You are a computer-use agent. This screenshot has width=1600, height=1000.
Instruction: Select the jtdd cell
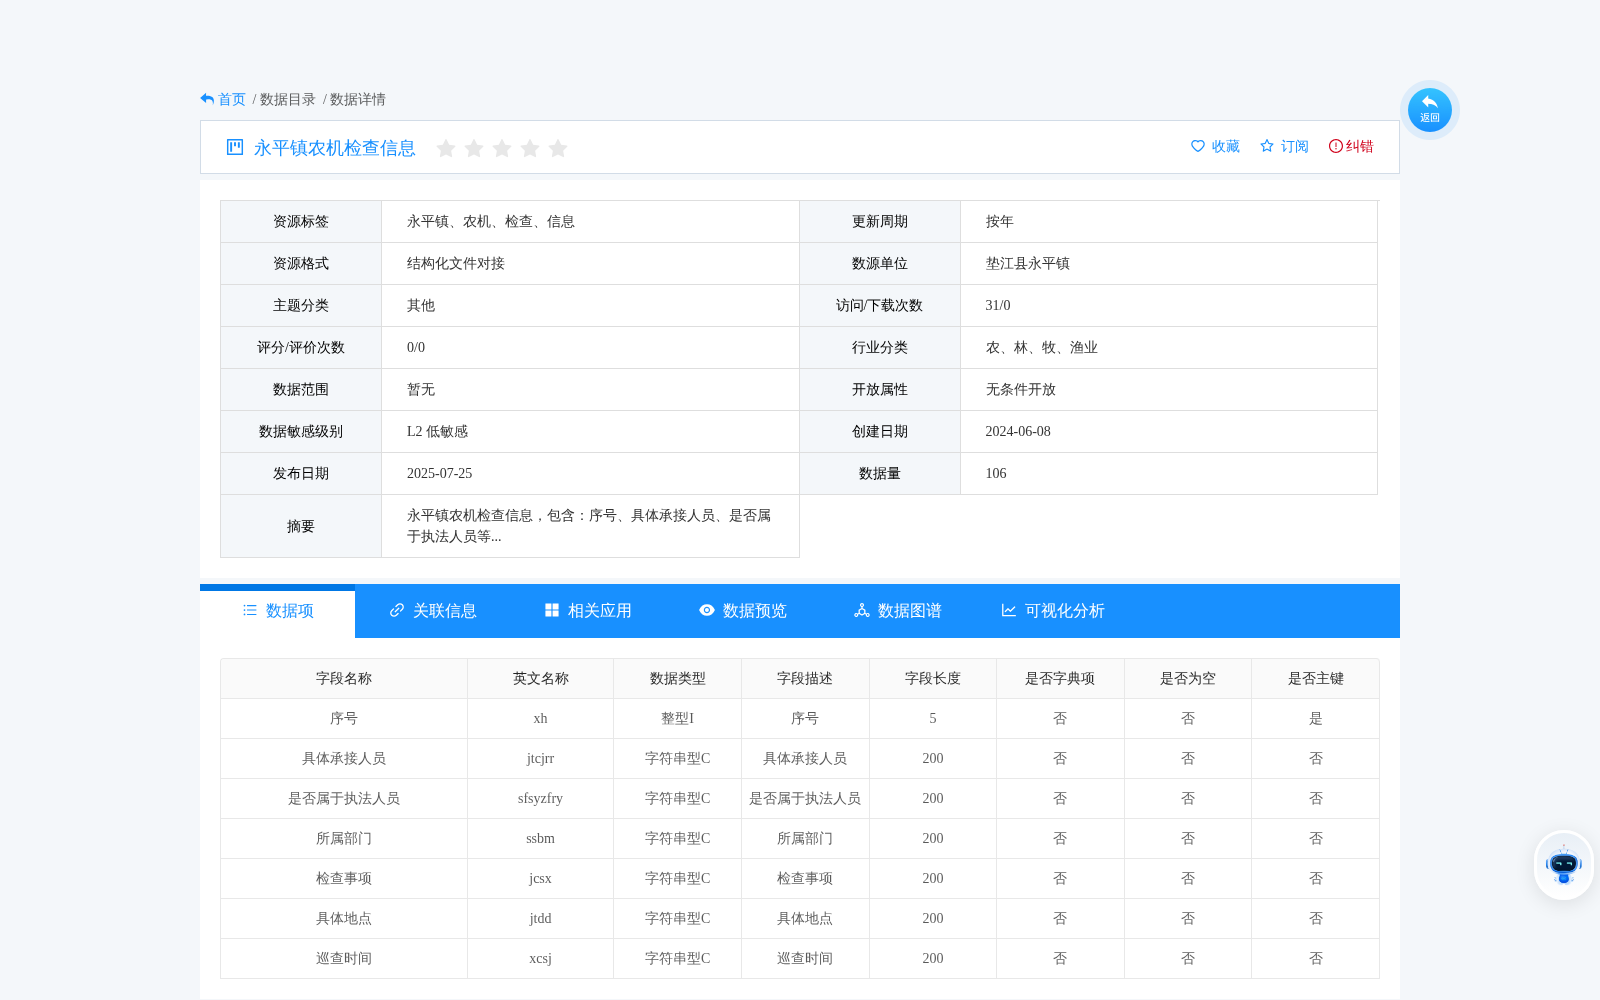point(541,919)
